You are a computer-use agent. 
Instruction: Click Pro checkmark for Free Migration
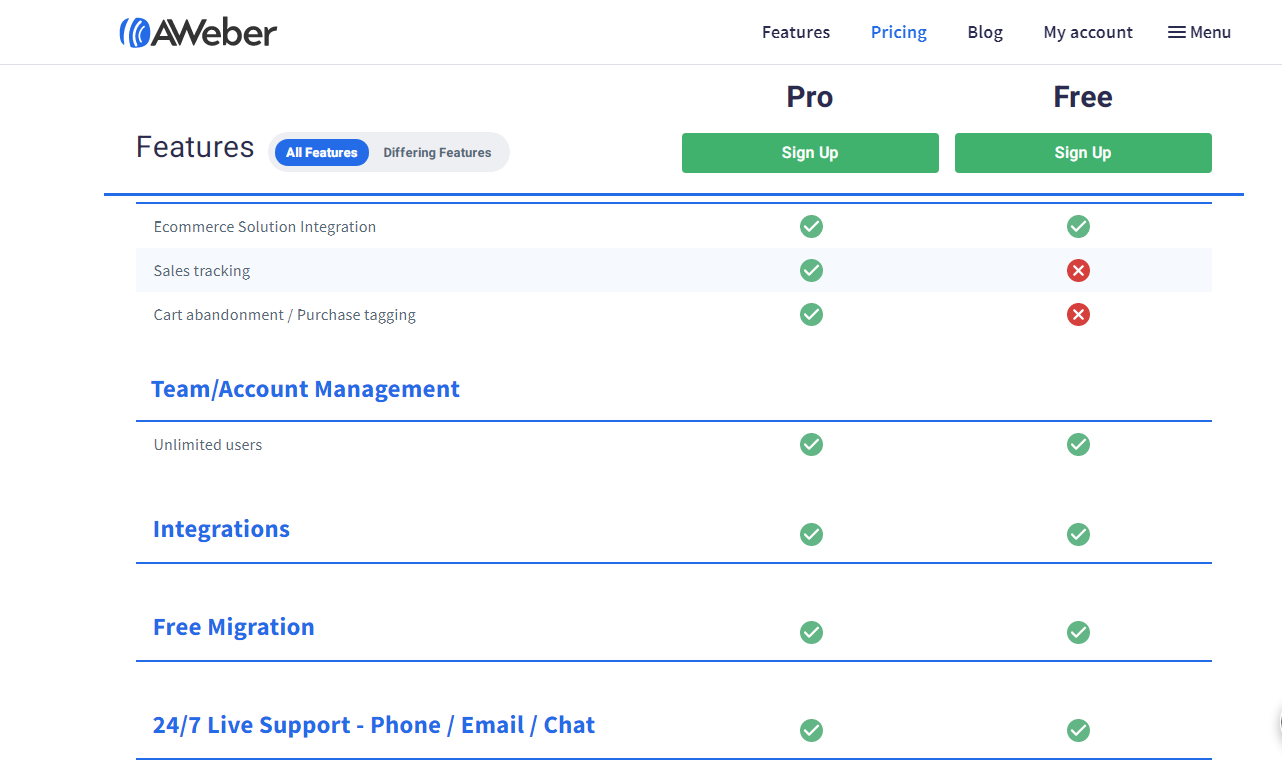[x=811, y=632]
